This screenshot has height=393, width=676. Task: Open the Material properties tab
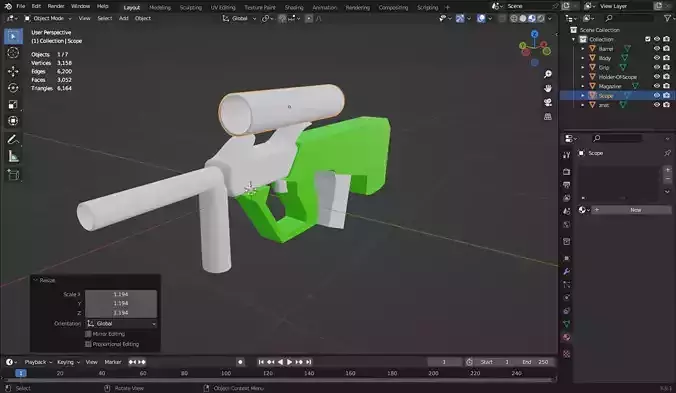pos(566,337)
